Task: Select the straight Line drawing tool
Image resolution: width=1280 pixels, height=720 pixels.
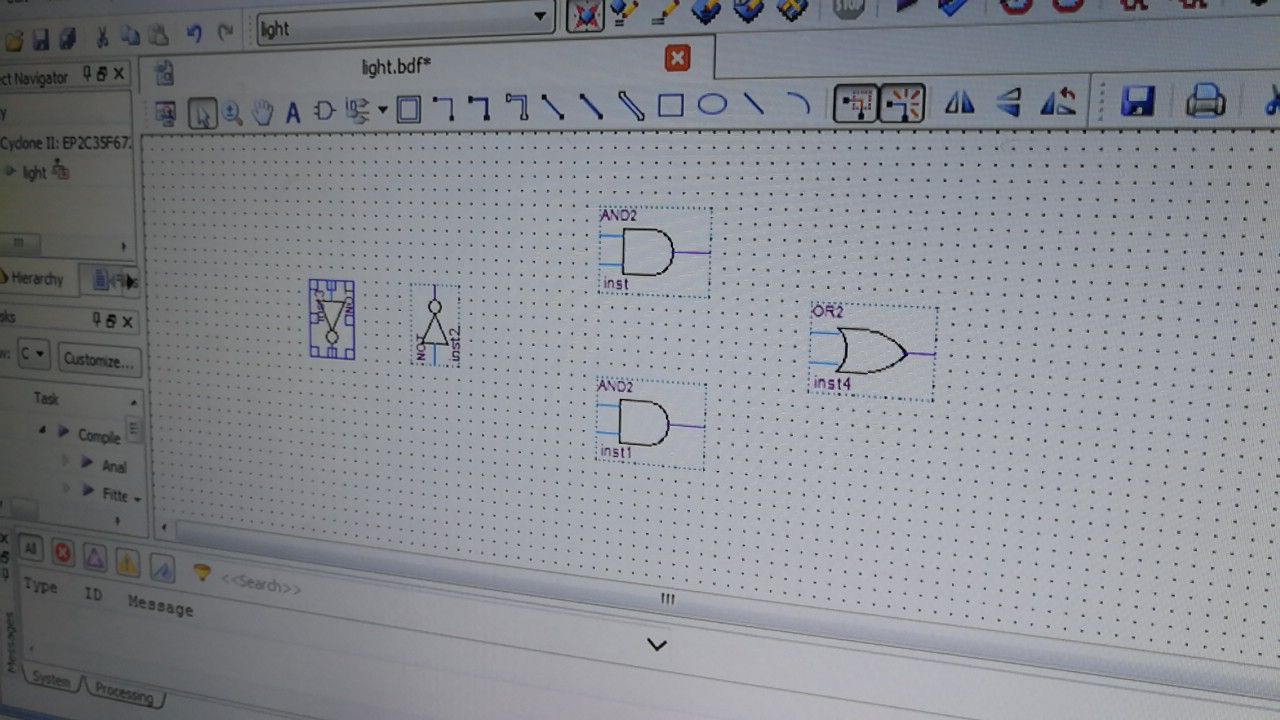Action: [x=753, y=103]
